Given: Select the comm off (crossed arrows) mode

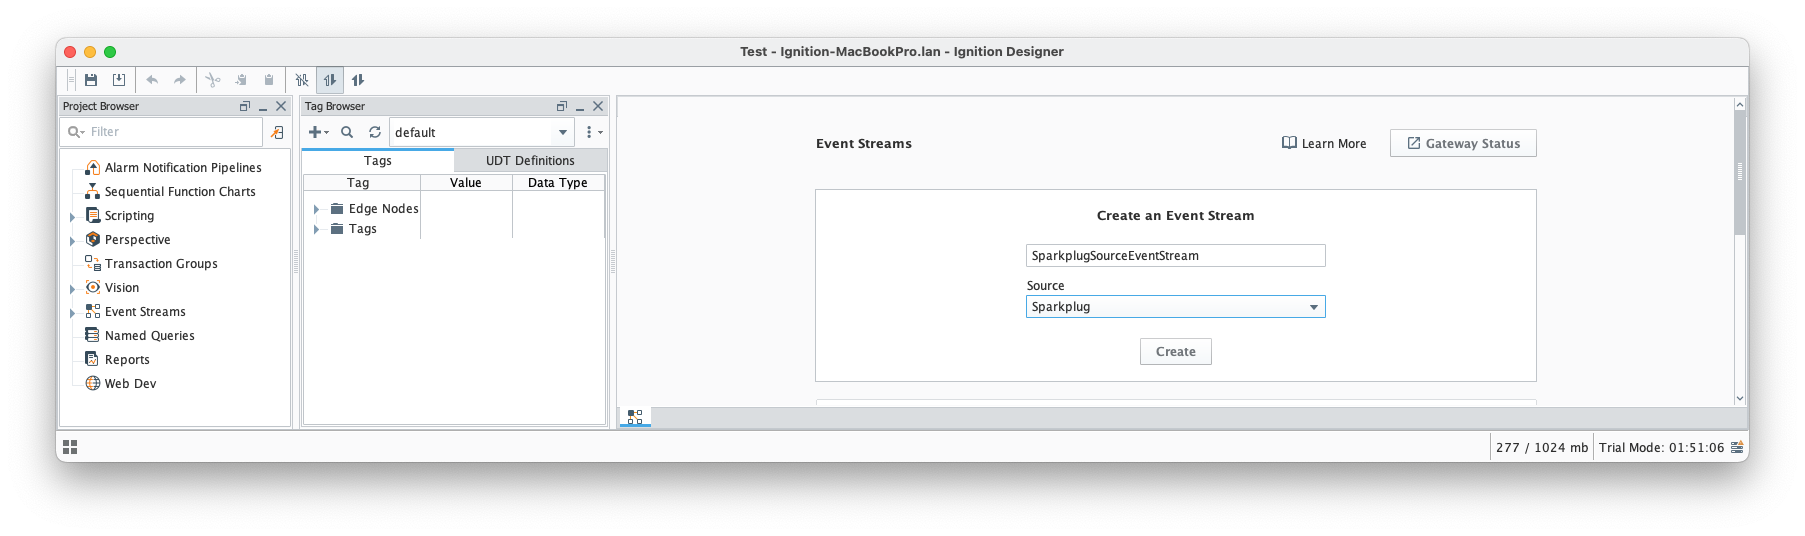Looking at the screenshot, I should tap(302, 80).
